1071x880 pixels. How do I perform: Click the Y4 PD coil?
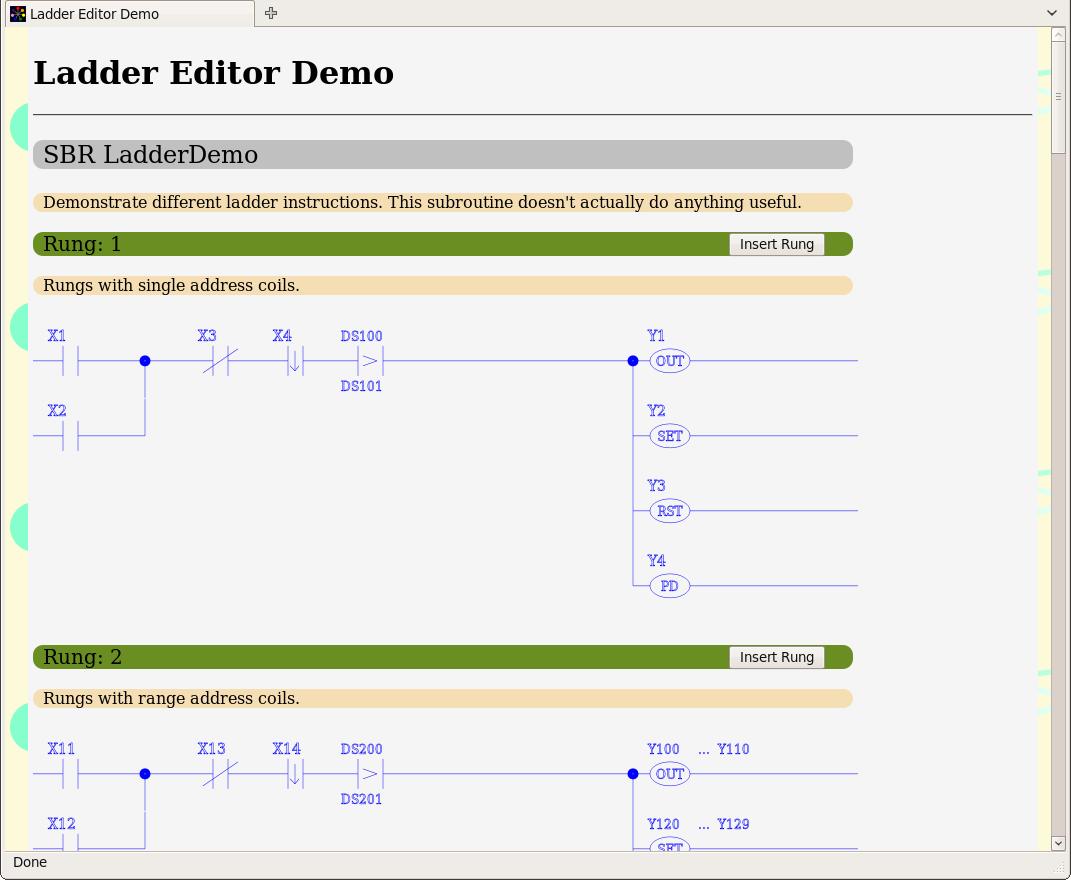coord(670,586)
